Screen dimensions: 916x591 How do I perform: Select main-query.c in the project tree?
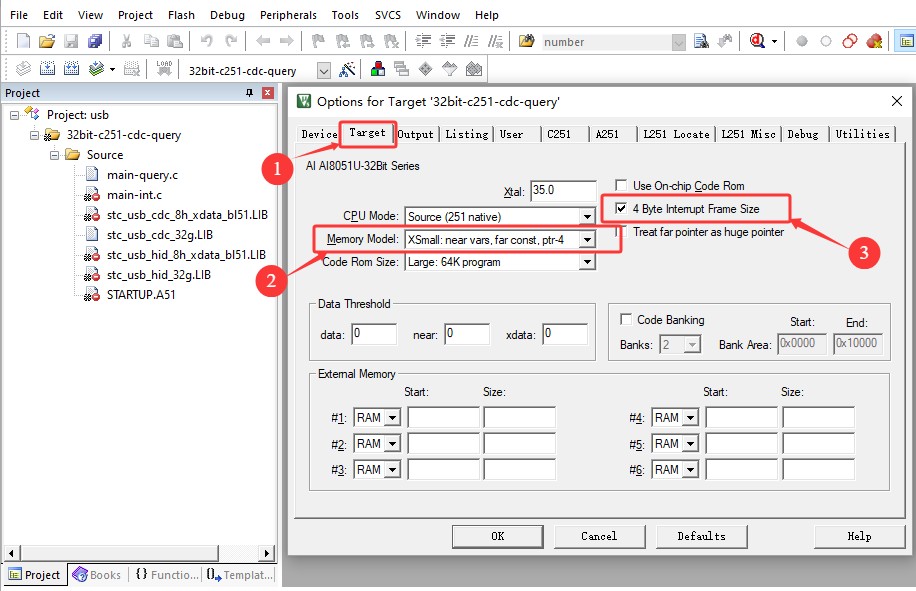coord(142,175)
